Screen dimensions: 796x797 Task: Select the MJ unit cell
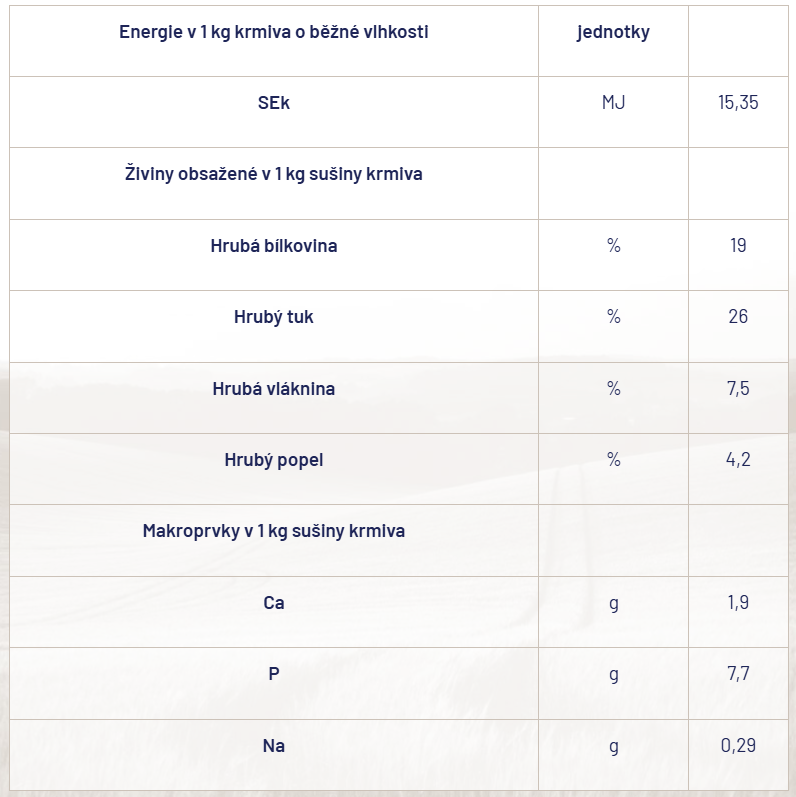tap(613, 103)
